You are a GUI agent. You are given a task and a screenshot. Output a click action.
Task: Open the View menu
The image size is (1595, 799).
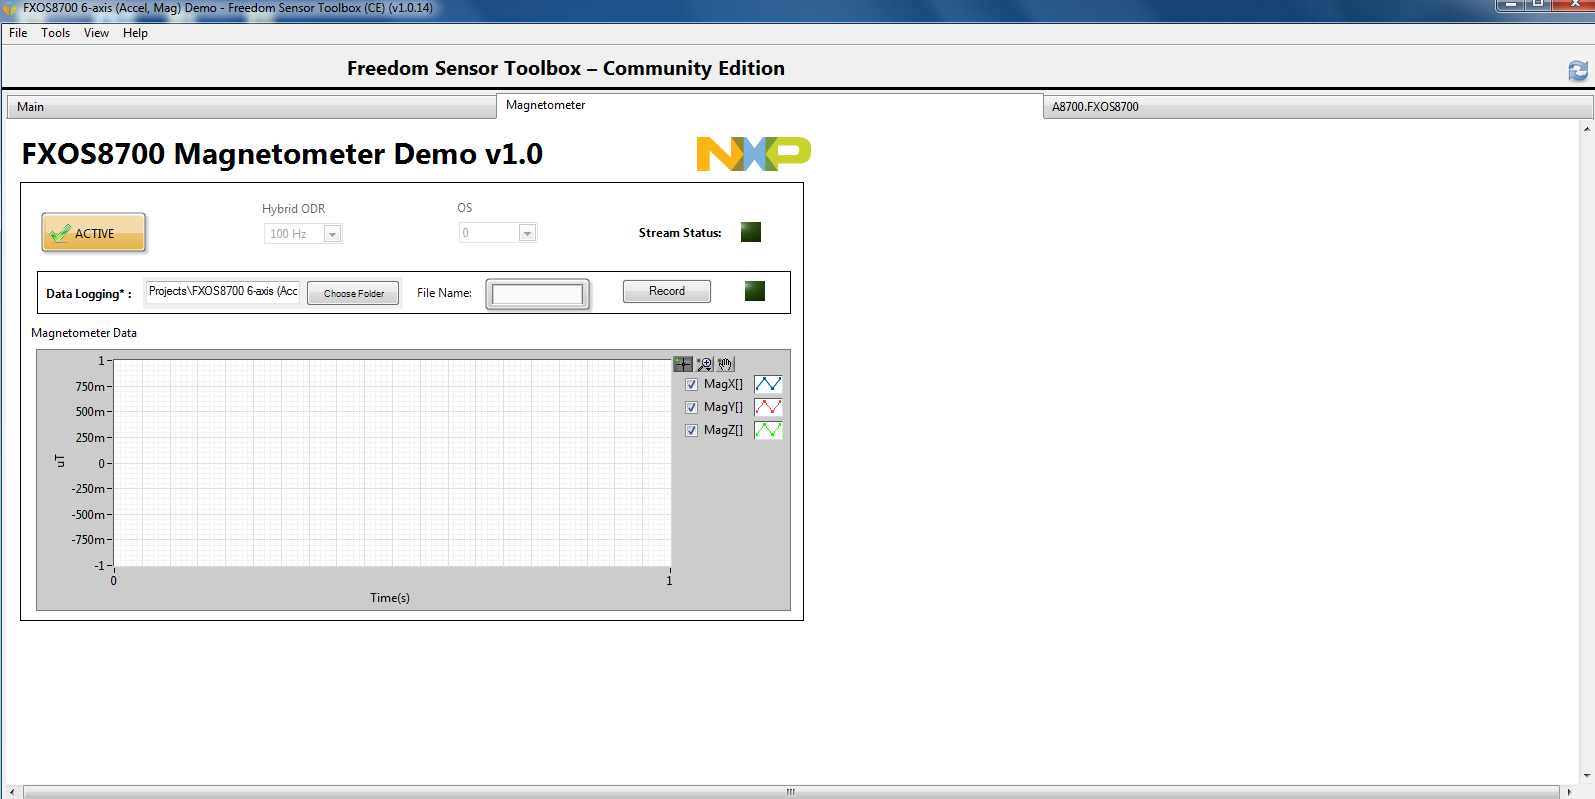[96, 33]
